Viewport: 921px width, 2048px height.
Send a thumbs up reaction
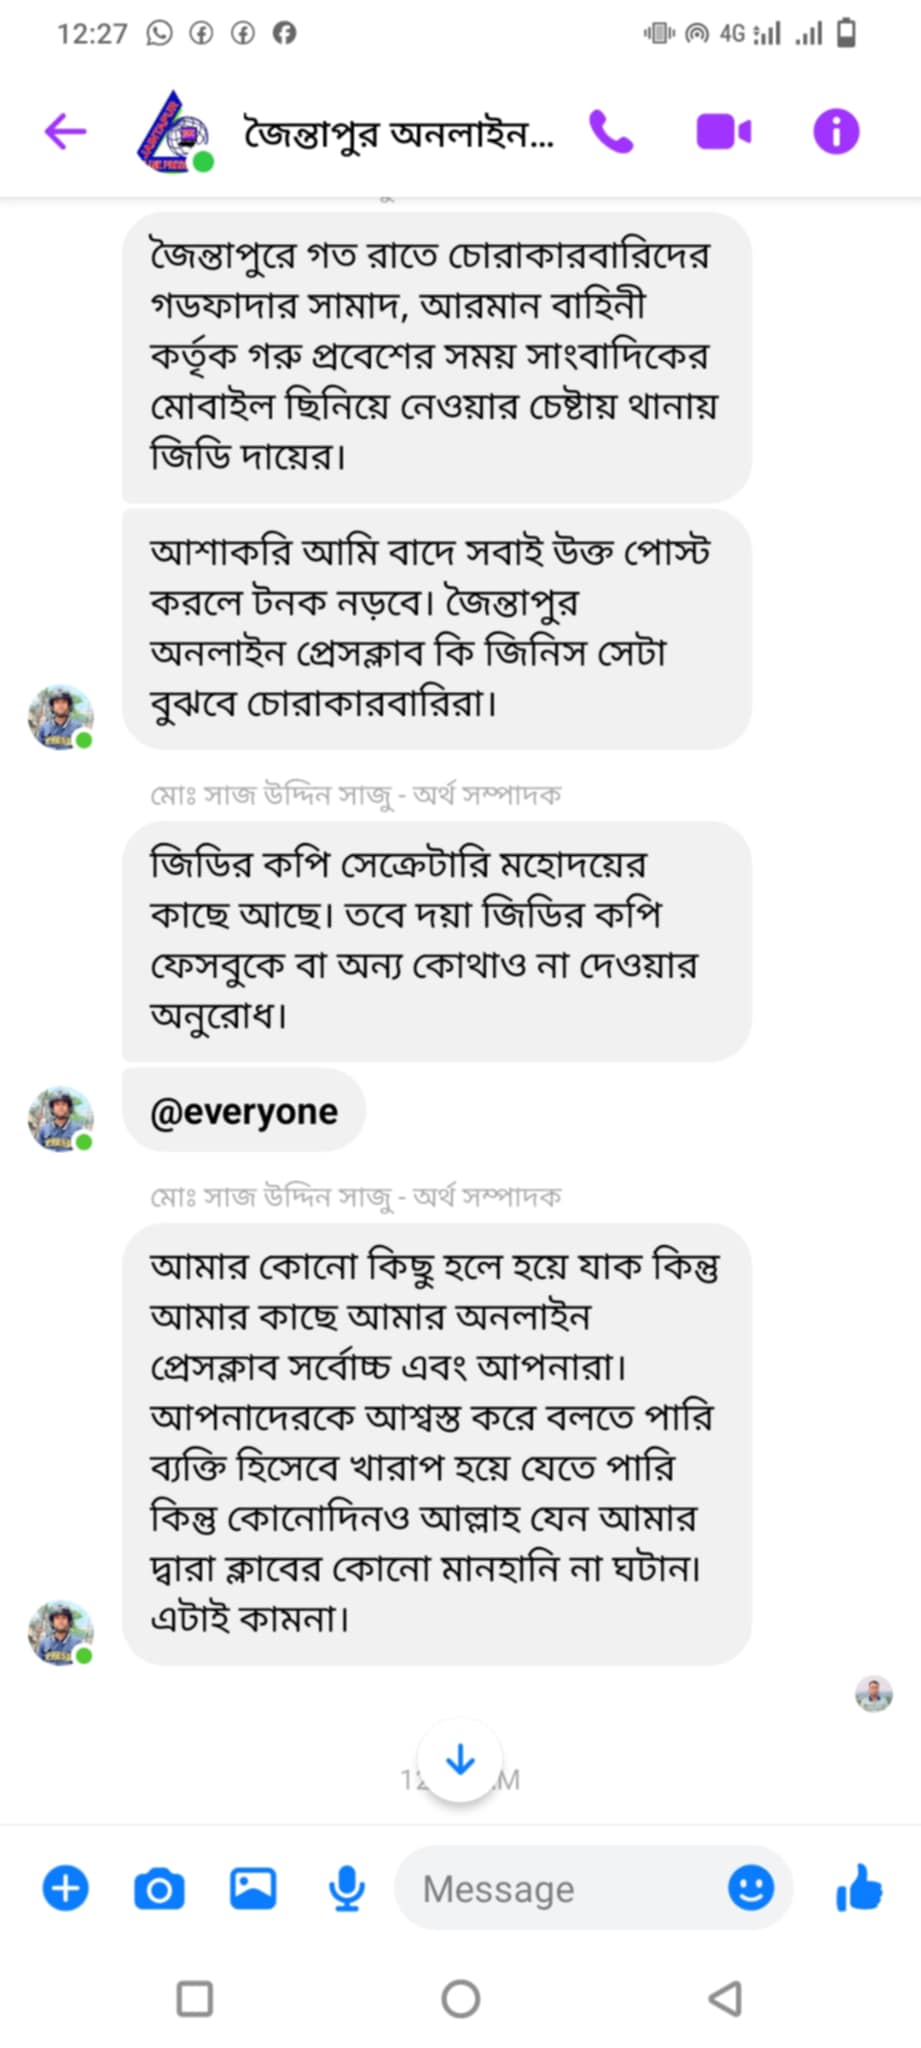[858, 1888]
